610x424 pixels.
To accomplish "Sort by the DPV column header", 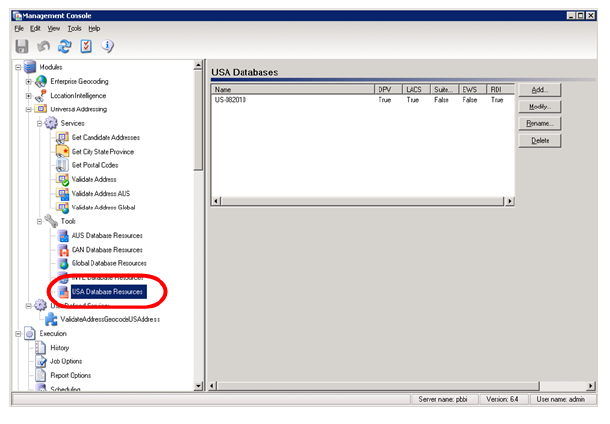I will tap(388, 89).
